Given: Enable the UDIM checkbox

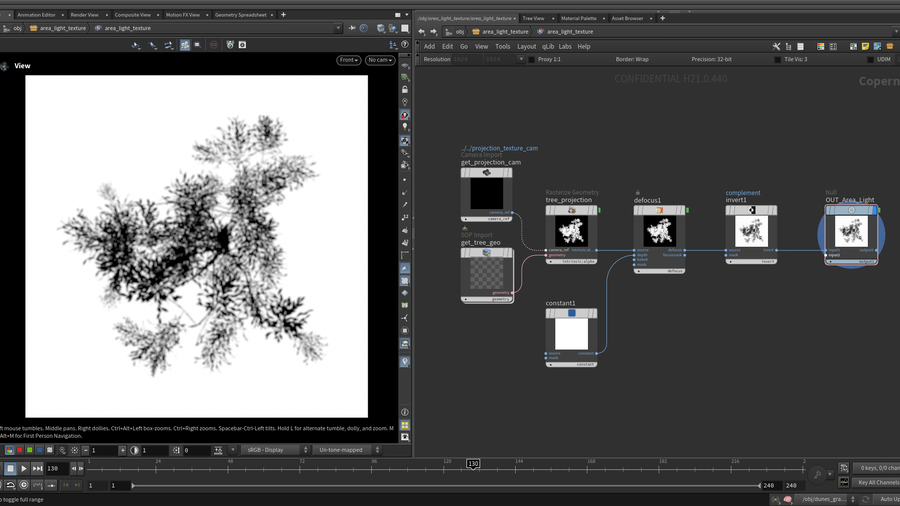Looking at the screenshot, I should (870, 59).
